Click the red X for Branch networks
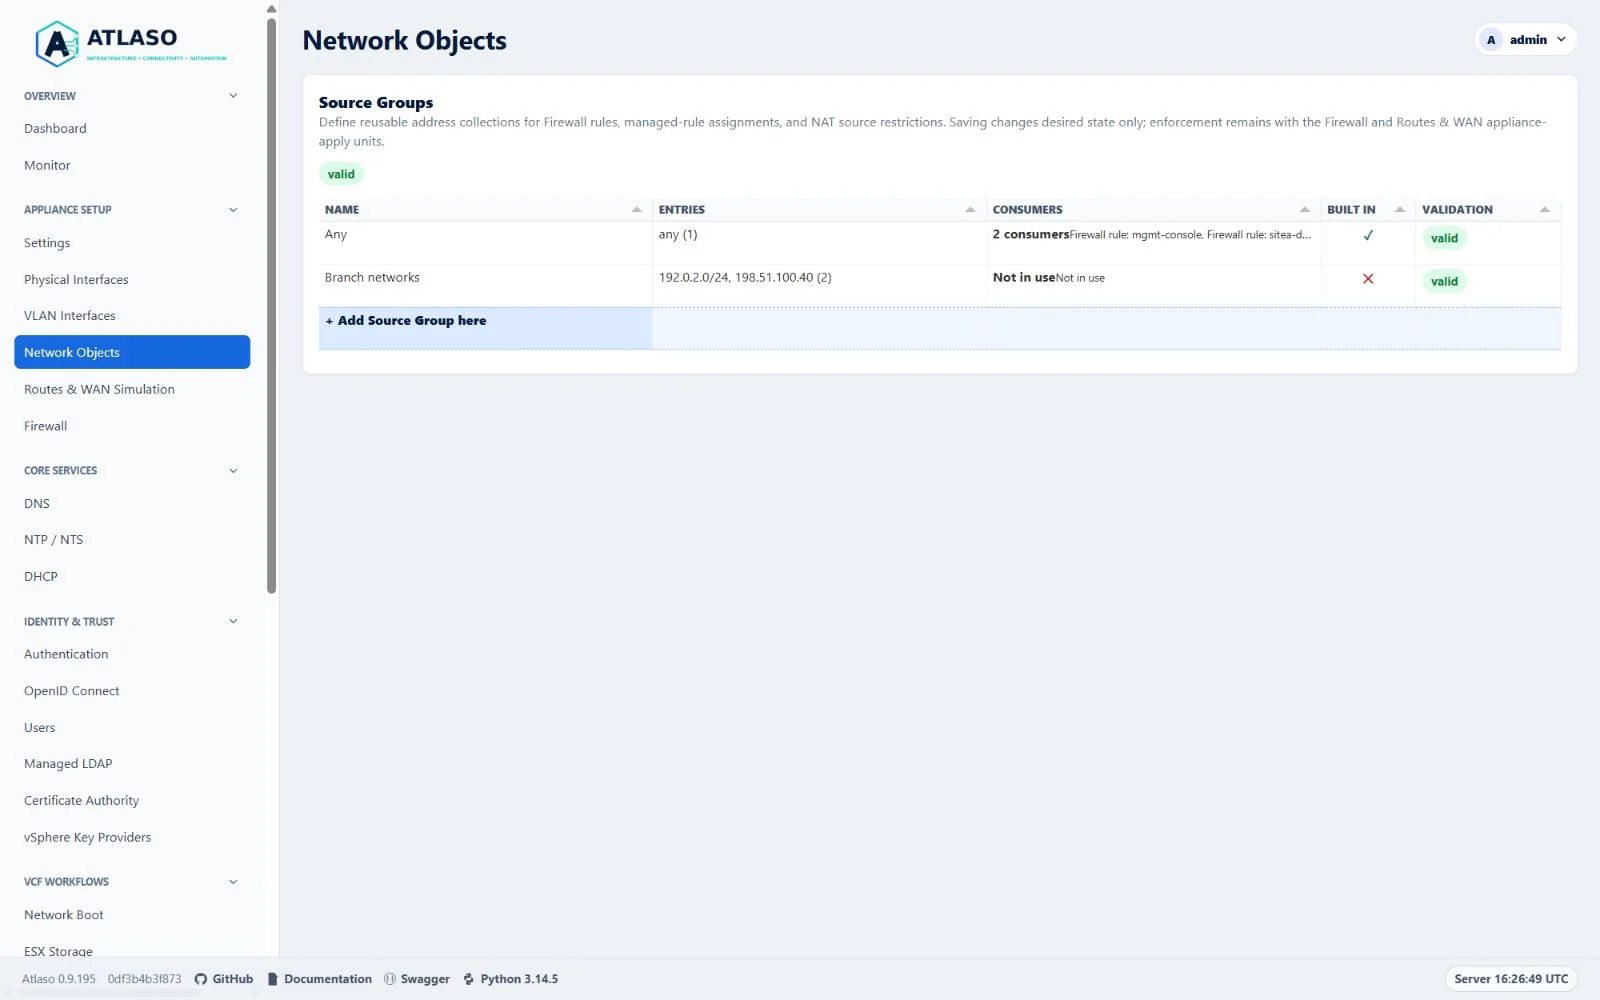Viewport: 1600px width, 1000px height. pos(1368,279)
